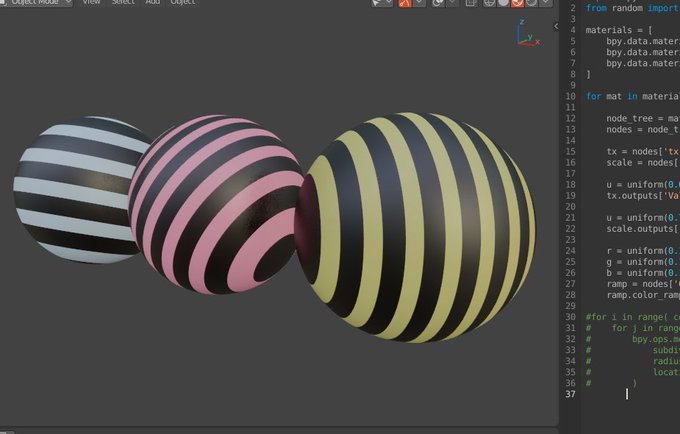Click the commented 'locat' line
This screenshot has height=434, width=680.
(632, 372)
